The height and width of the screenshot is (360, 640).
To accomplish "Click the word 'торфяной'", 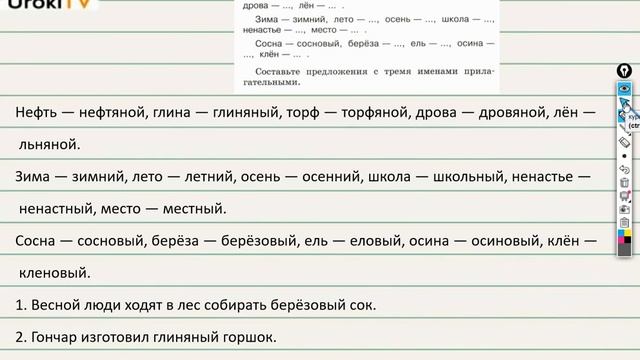I will tap(375, 112).
